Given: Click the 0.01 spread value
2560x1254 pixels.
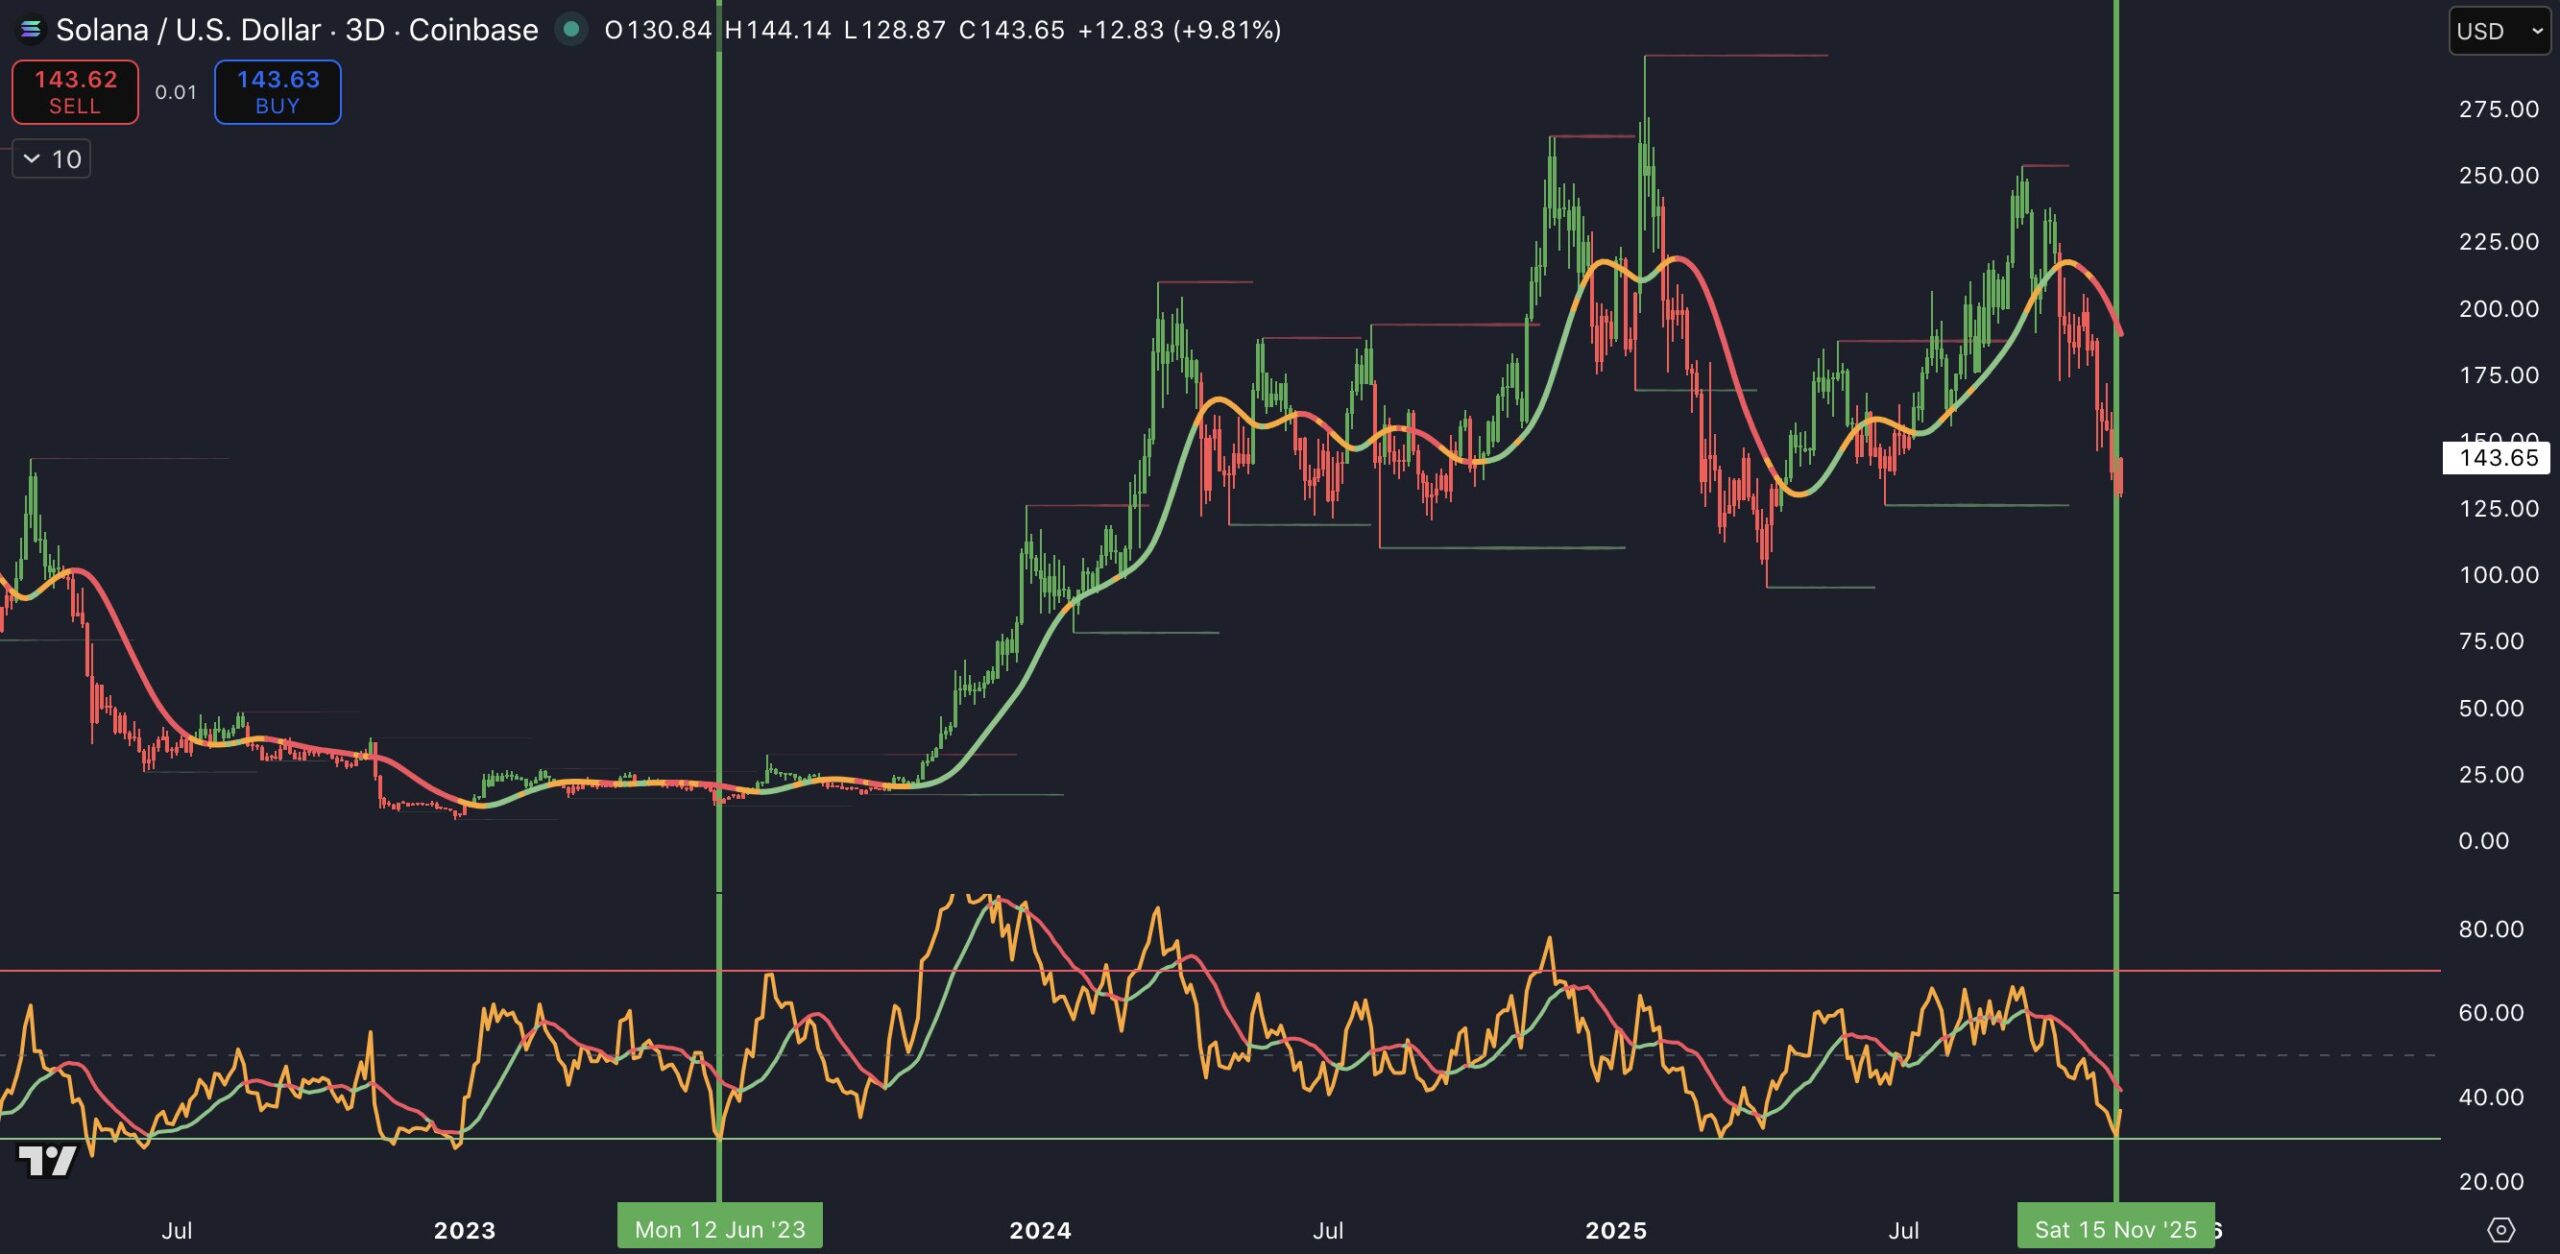Looking at the screenshot, I should (x=175, y=92).
